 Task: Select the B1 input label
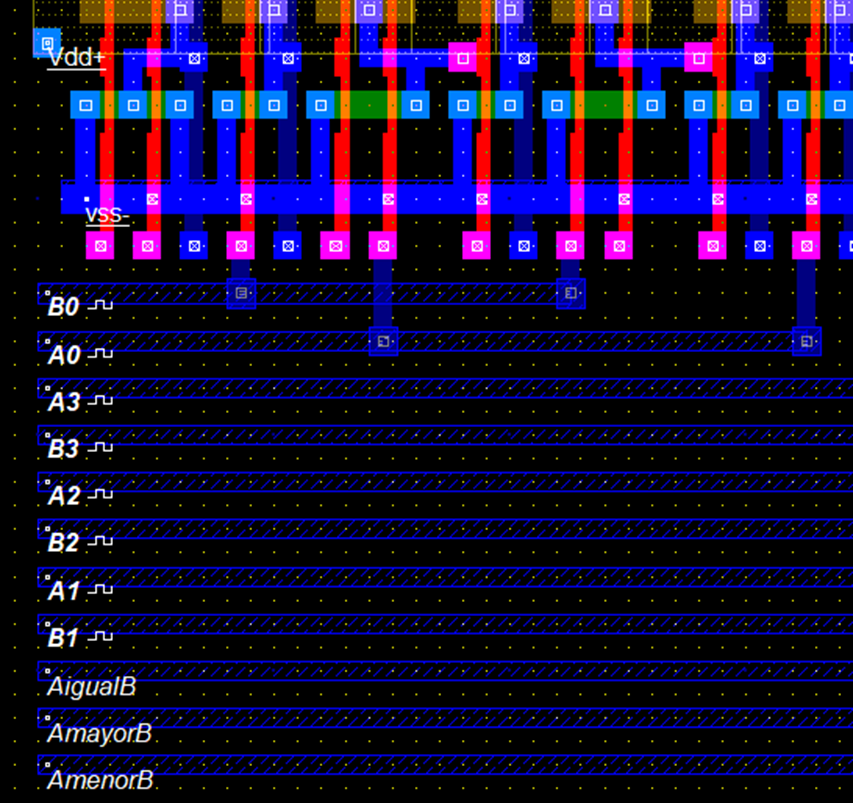(63, 638)
